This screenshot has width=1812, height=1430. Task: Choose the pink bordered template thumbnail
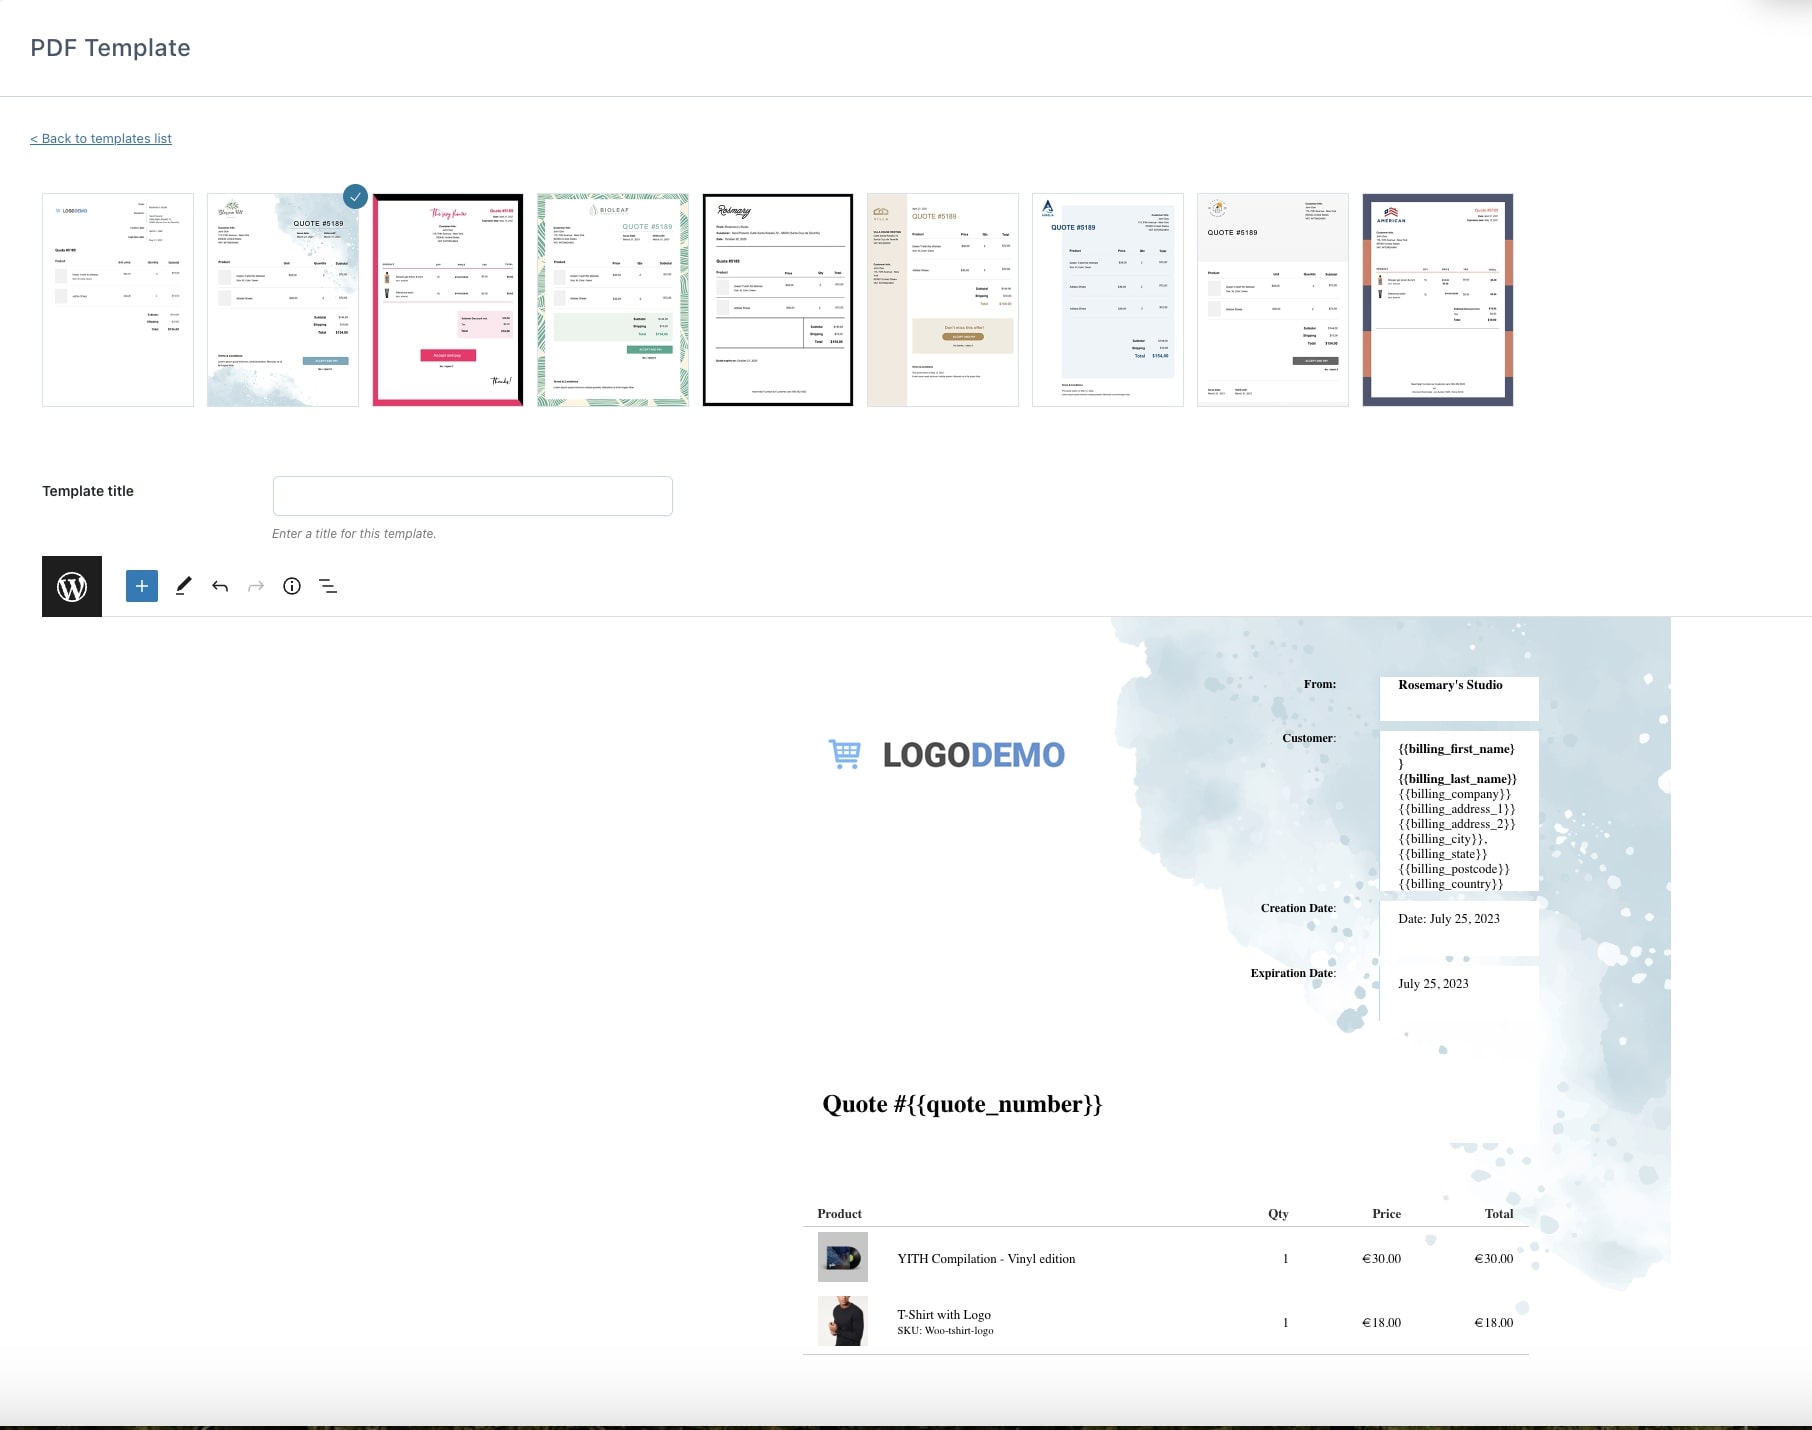point(448,300)
